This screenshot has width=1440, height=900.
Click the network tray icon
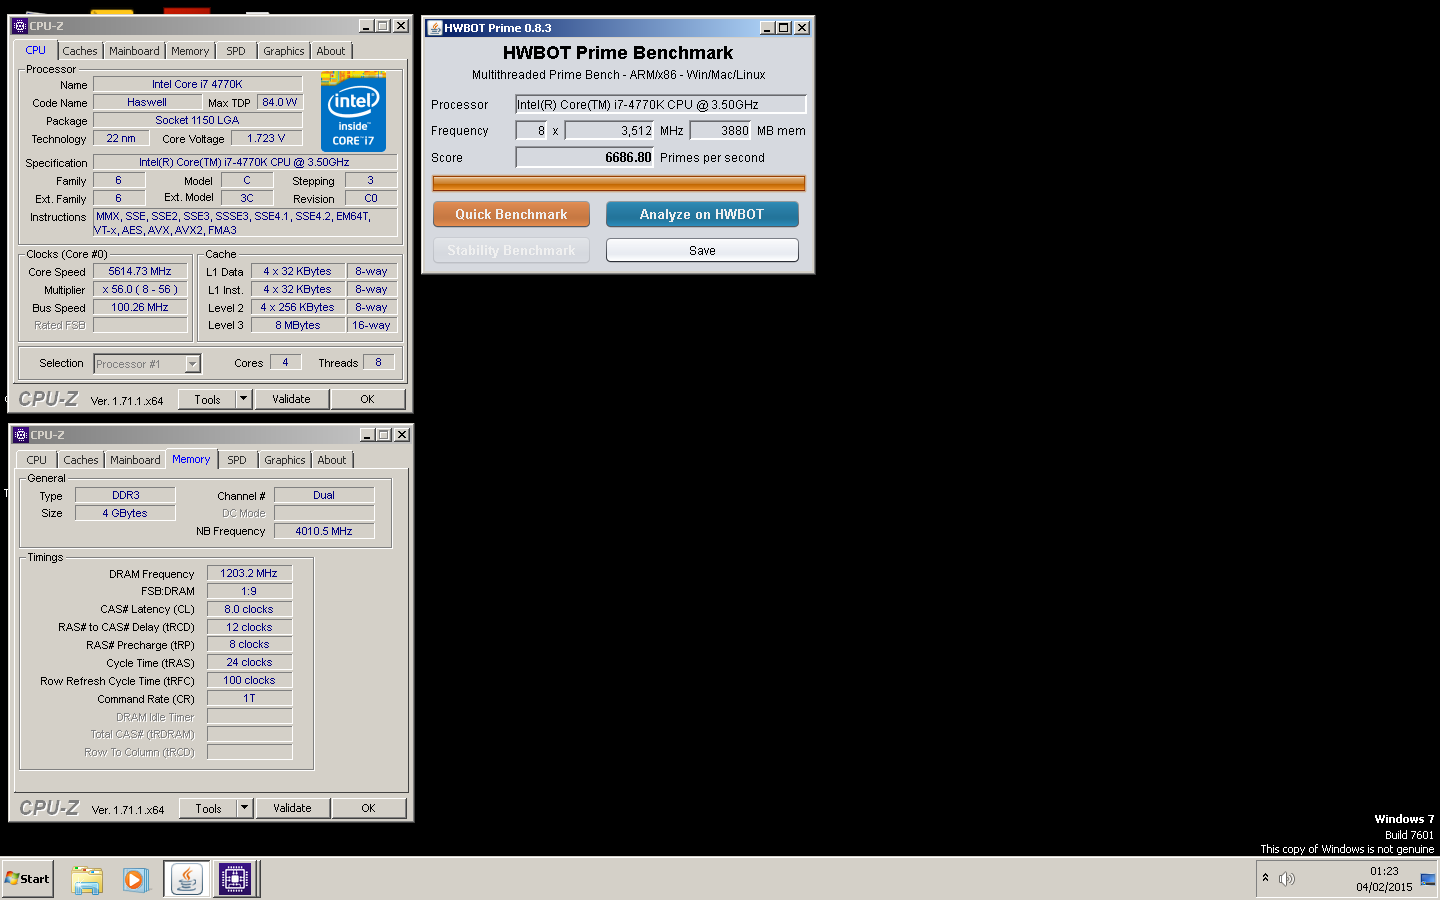click(1427, 879)
